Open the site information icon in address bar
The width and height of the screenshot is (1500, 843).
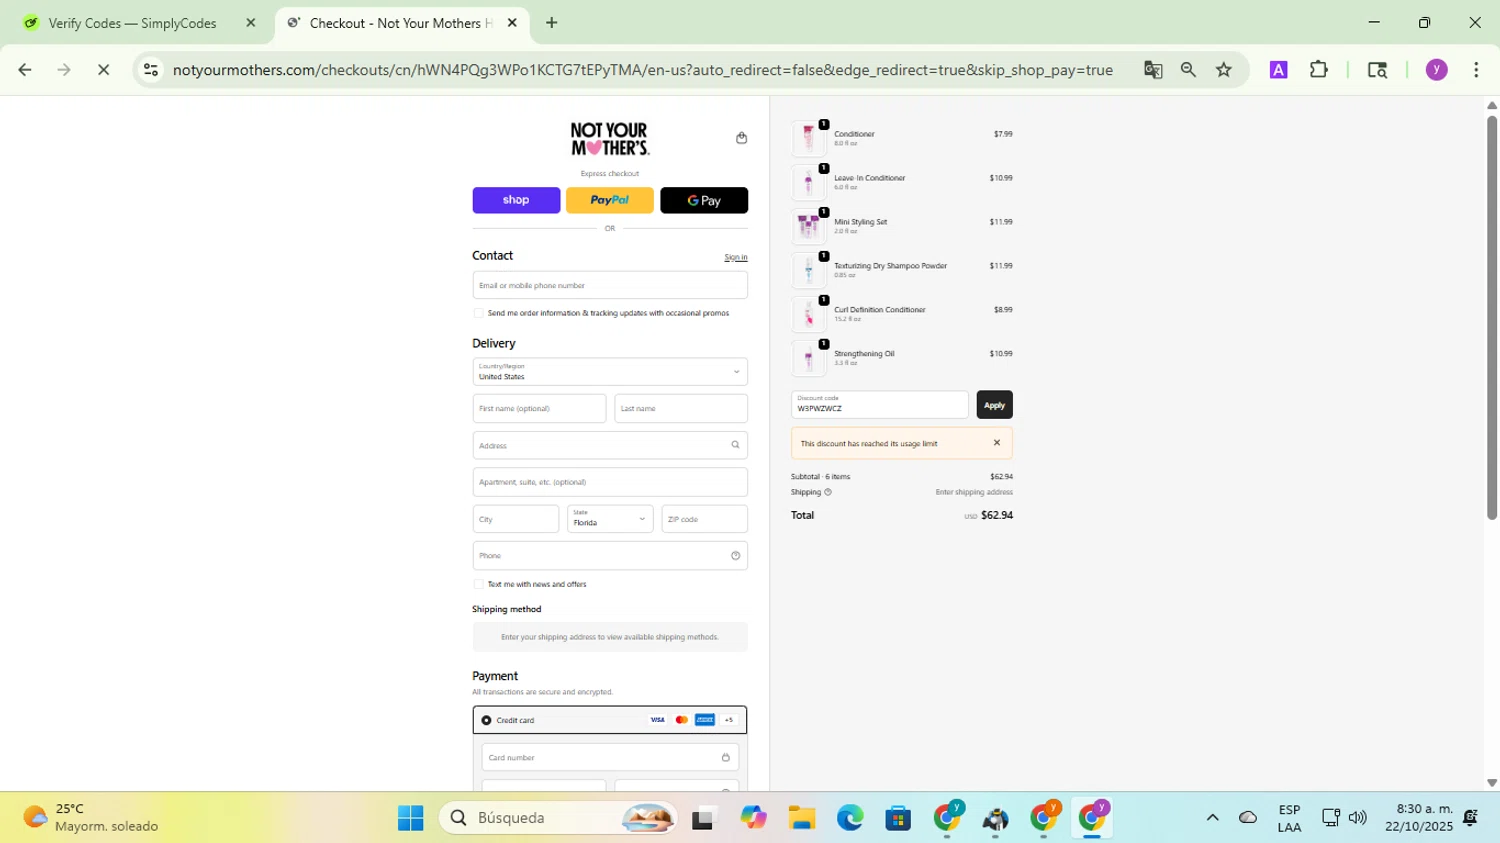click(x=151, y=70)
